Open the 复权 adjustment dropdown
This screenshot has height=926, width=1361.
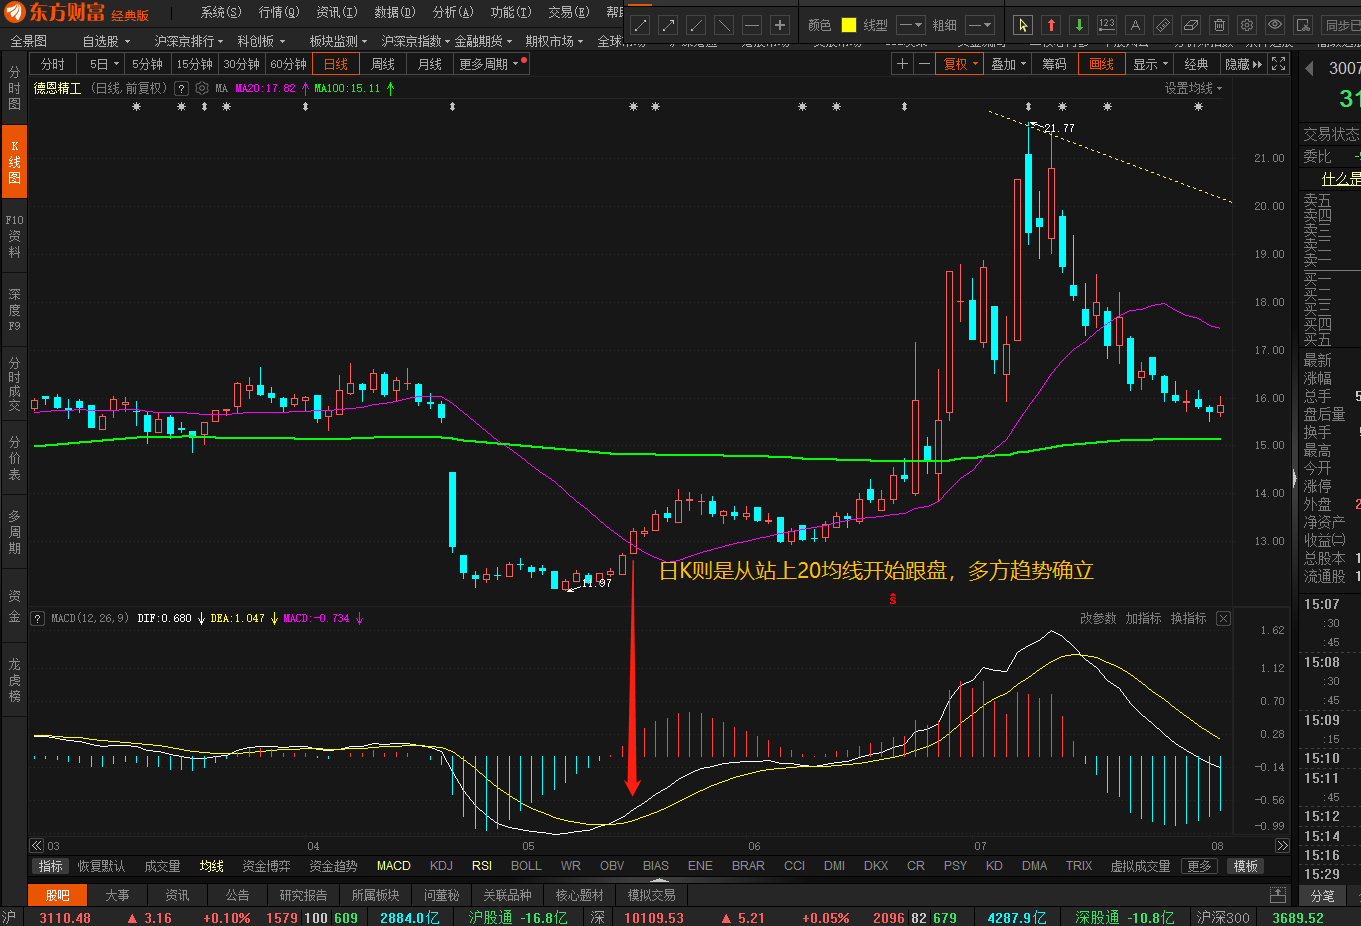(x=961, y=64)
